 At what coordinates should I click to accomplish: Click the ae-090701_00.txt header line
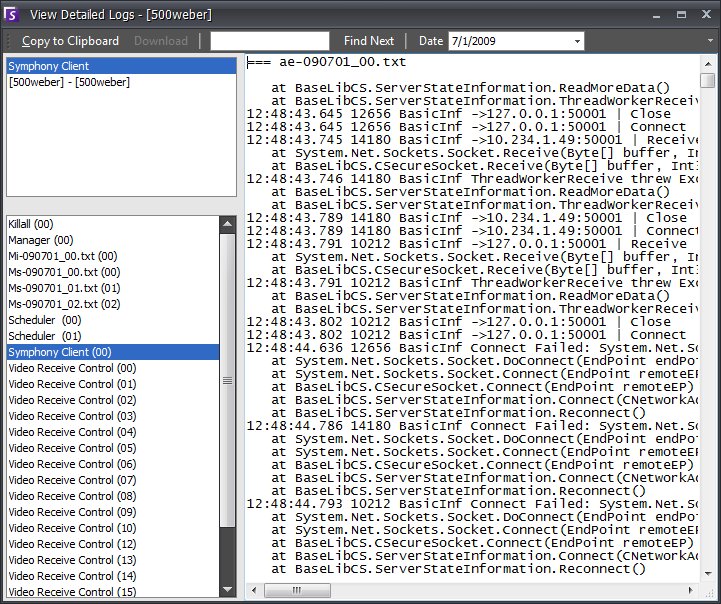tap(327, 62)
